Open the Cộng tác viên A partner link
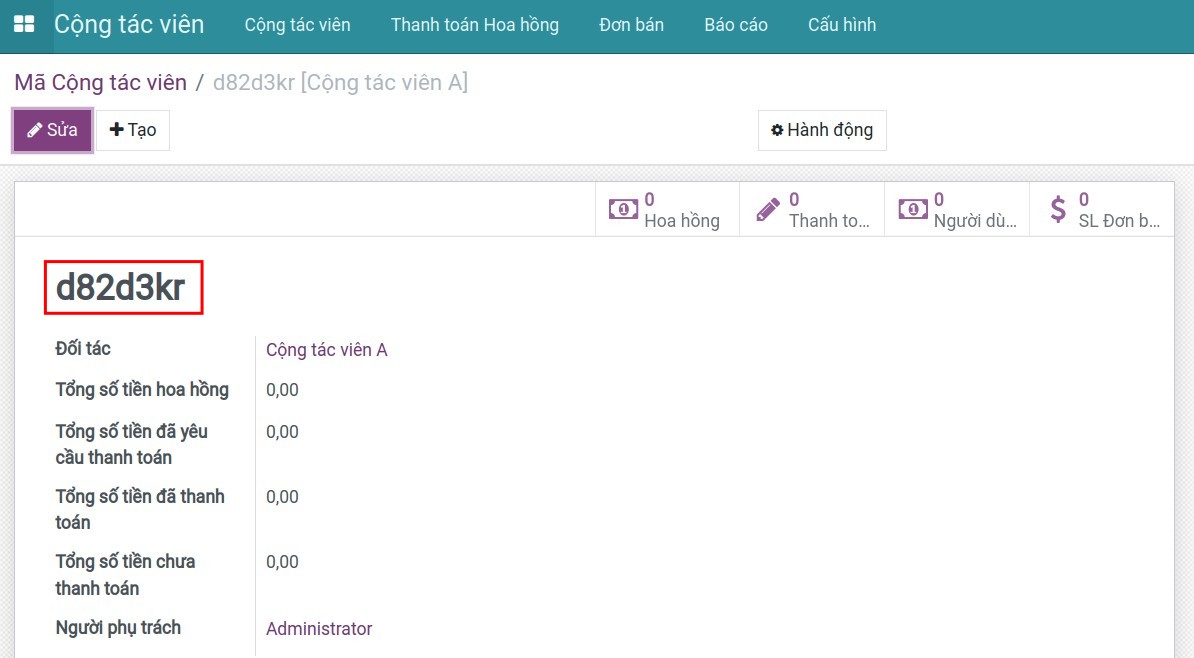The height and width of the screenshot is (658, 1194). click(x=326, y=349)
